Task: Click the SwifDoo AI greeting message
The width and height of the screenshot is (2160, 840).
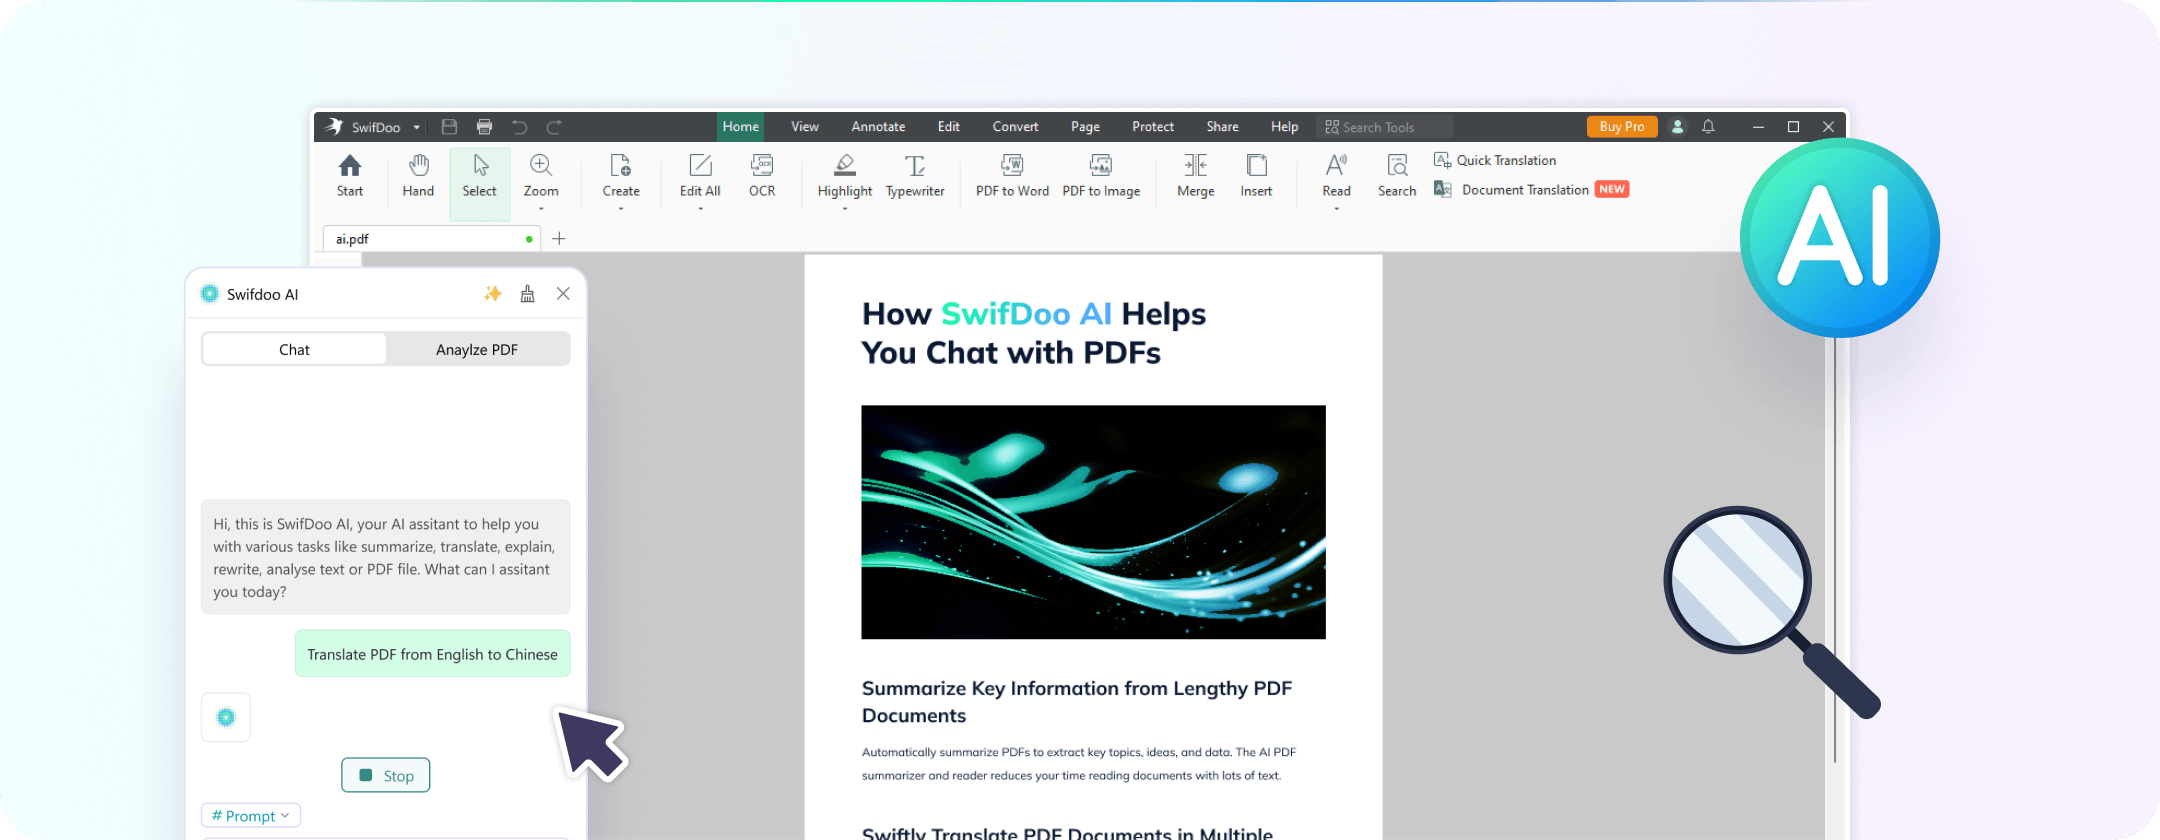Action: pyautogui.click(x=386, y=557)
